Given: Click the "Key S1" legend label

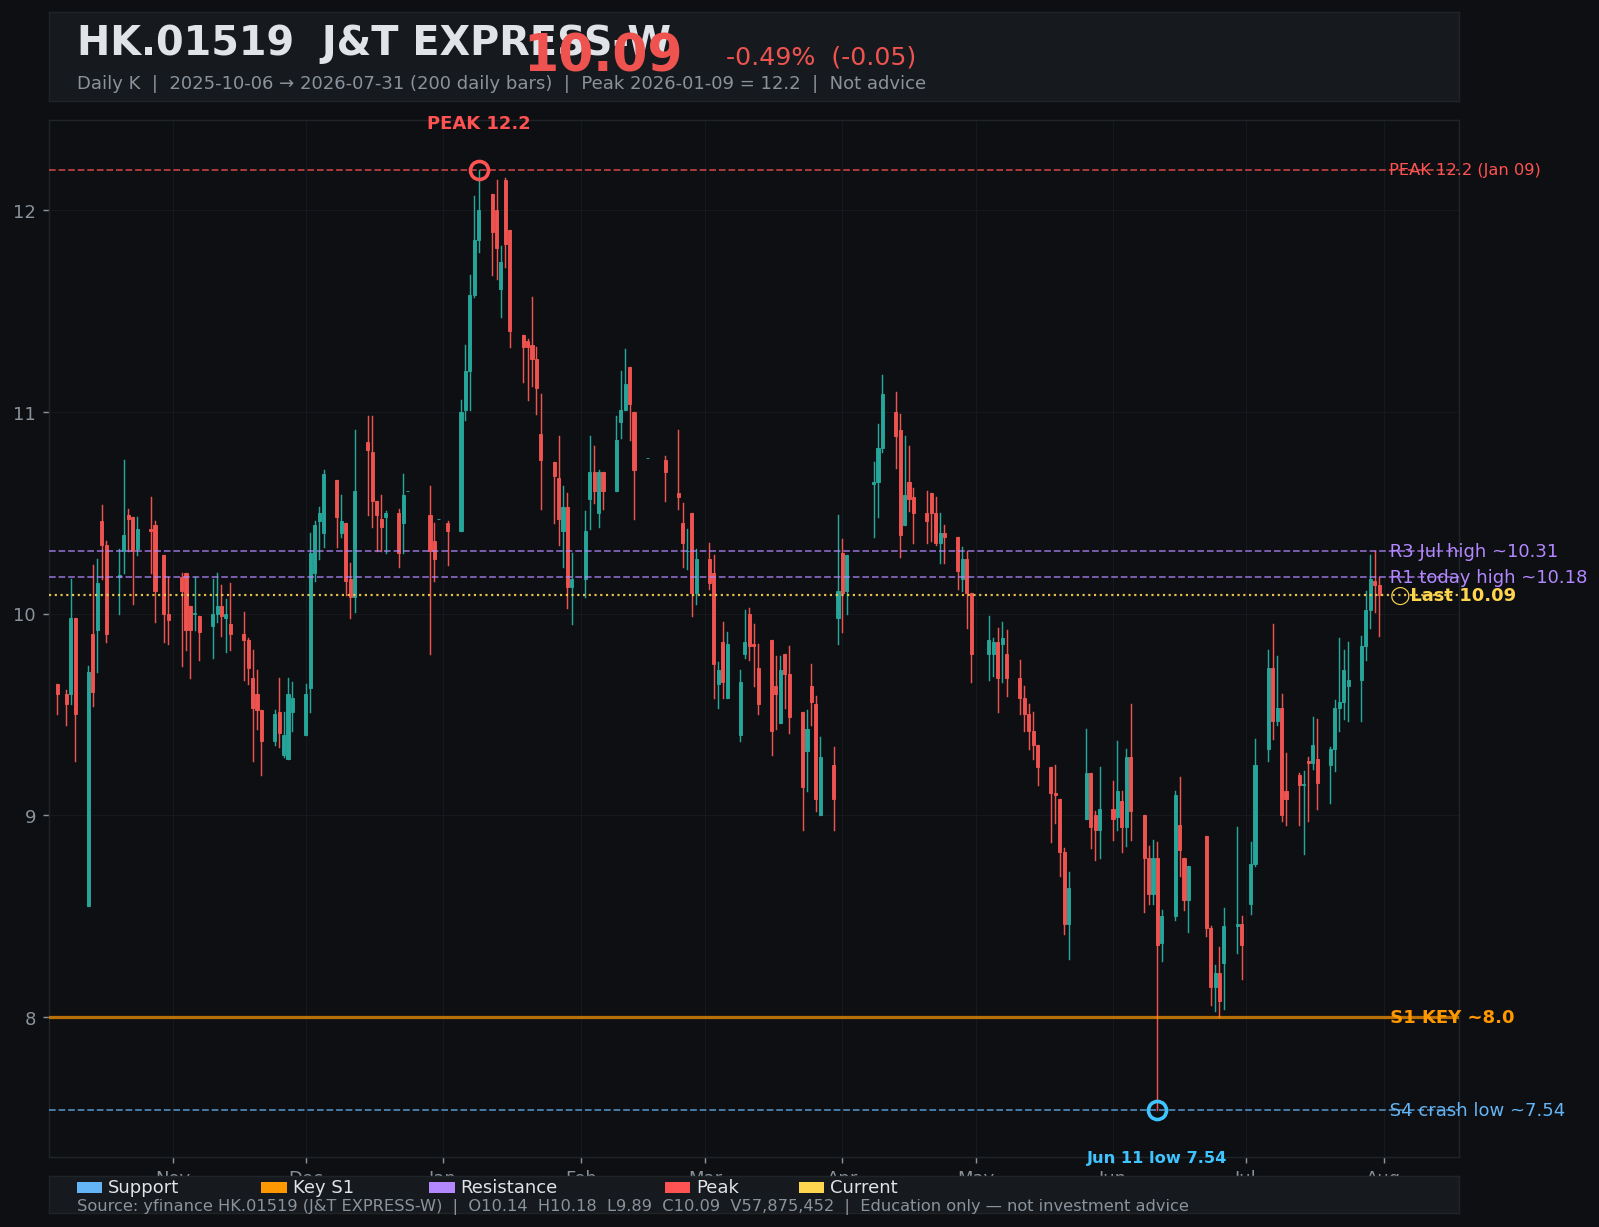Looking at the screenshot, I should 323,1188.
